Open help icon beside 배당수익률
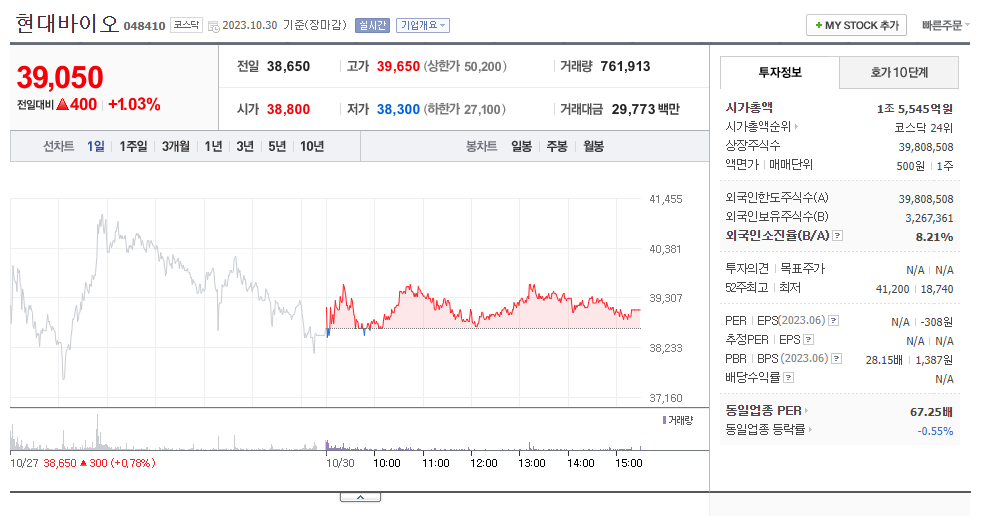Image resolution: width=993 pixels, height=516 pixels. (x=788, y=377)
